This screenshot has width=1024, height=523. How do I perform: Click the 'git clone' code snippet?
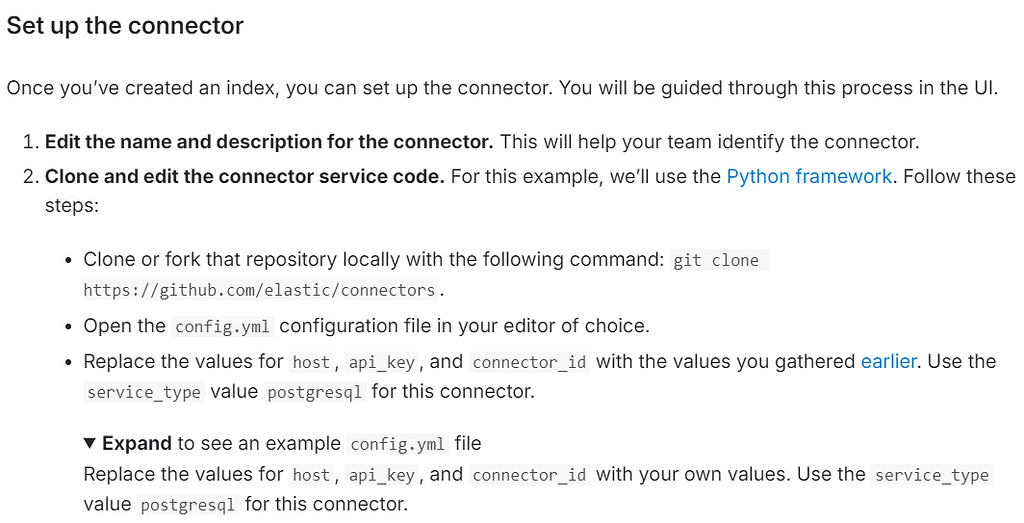[716, 260]
